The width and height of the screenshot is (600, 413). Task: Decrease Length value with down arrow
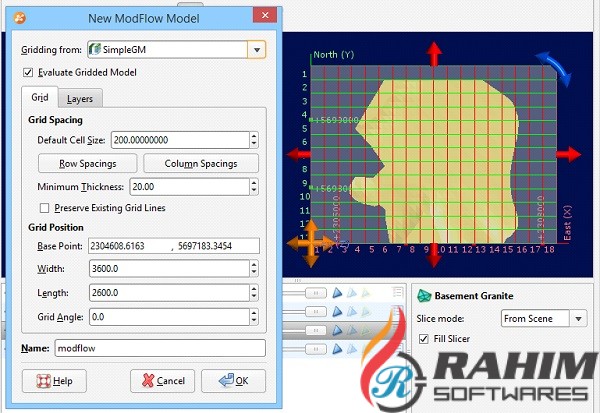coord(254,297)
